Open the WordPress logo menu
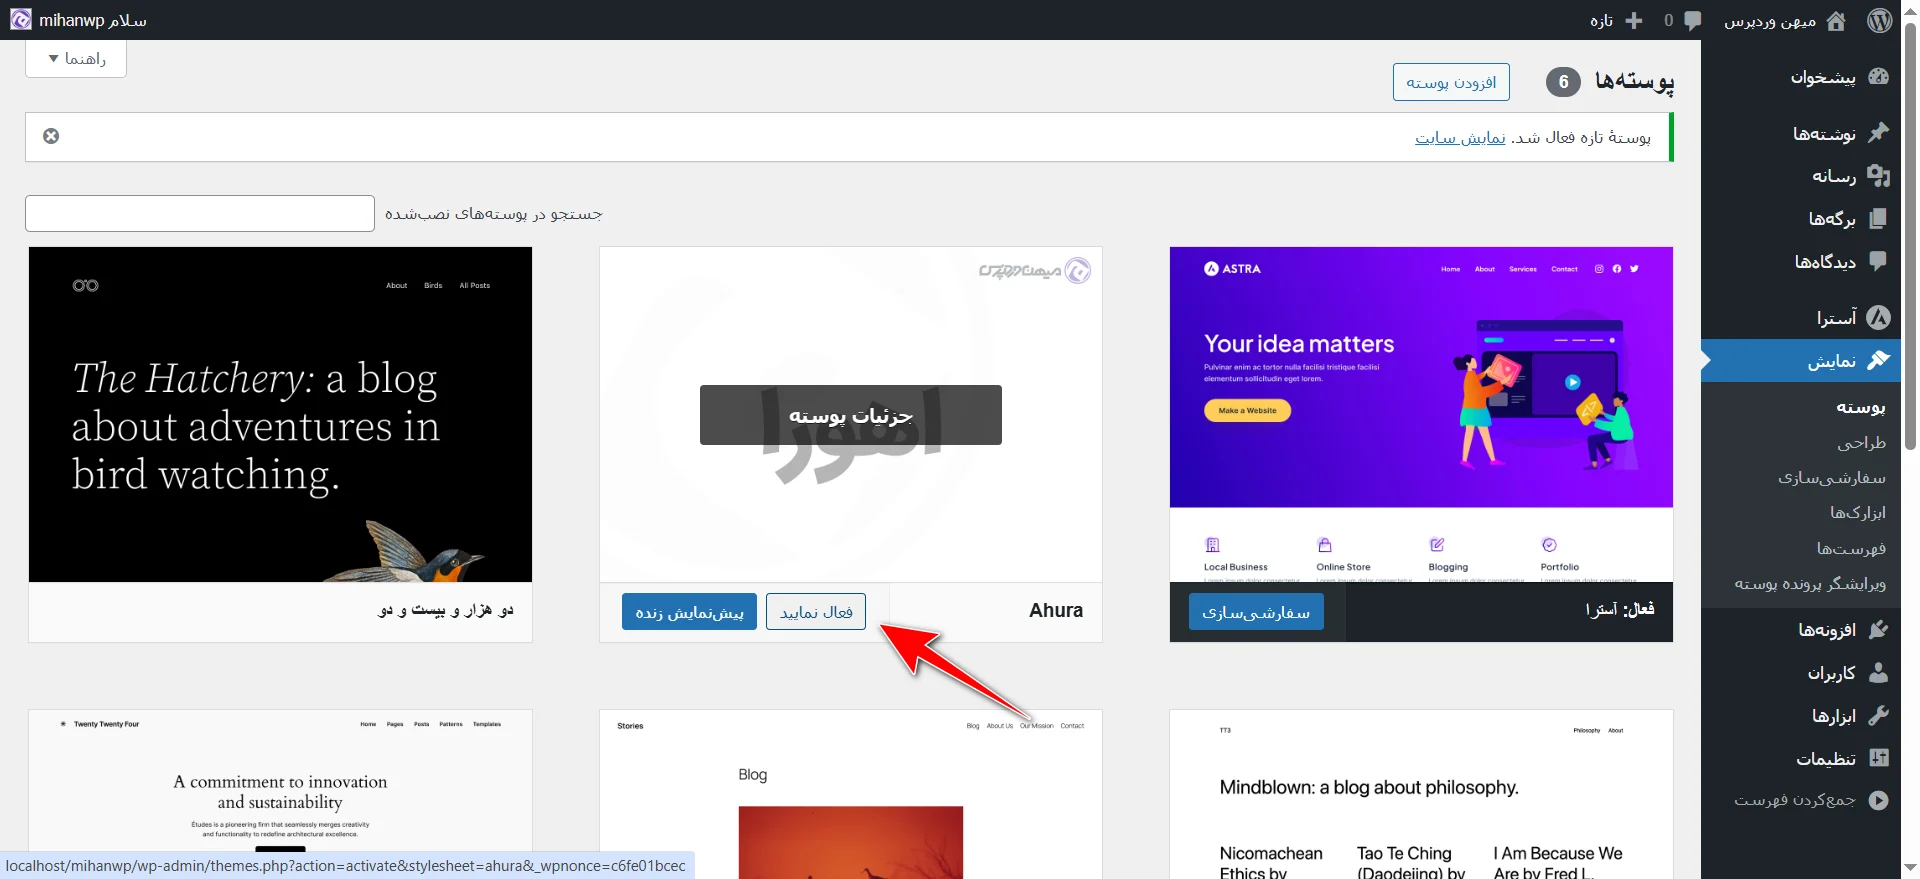Viewport: 1920px width, 879px height. (1880, 20)
